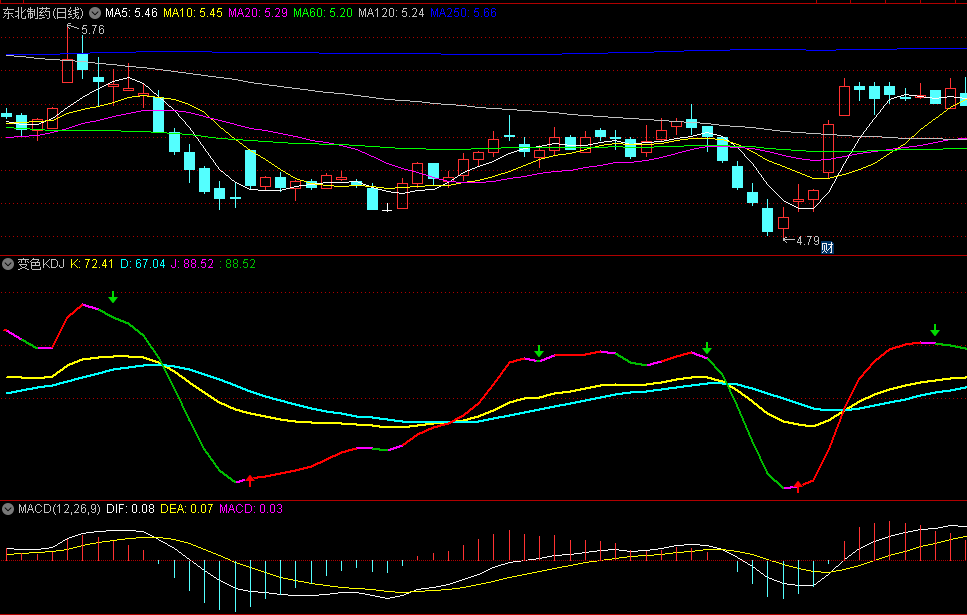Click the DEA: 0.07 value

click(x=187, y=509)
